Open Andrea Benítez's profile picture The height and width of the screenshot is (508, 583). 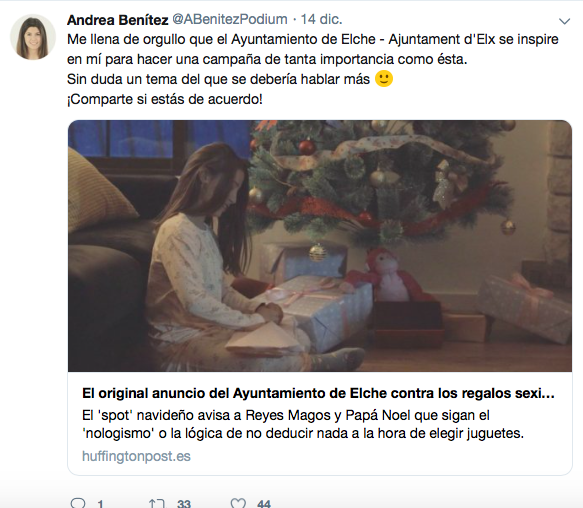coord(33,37)
